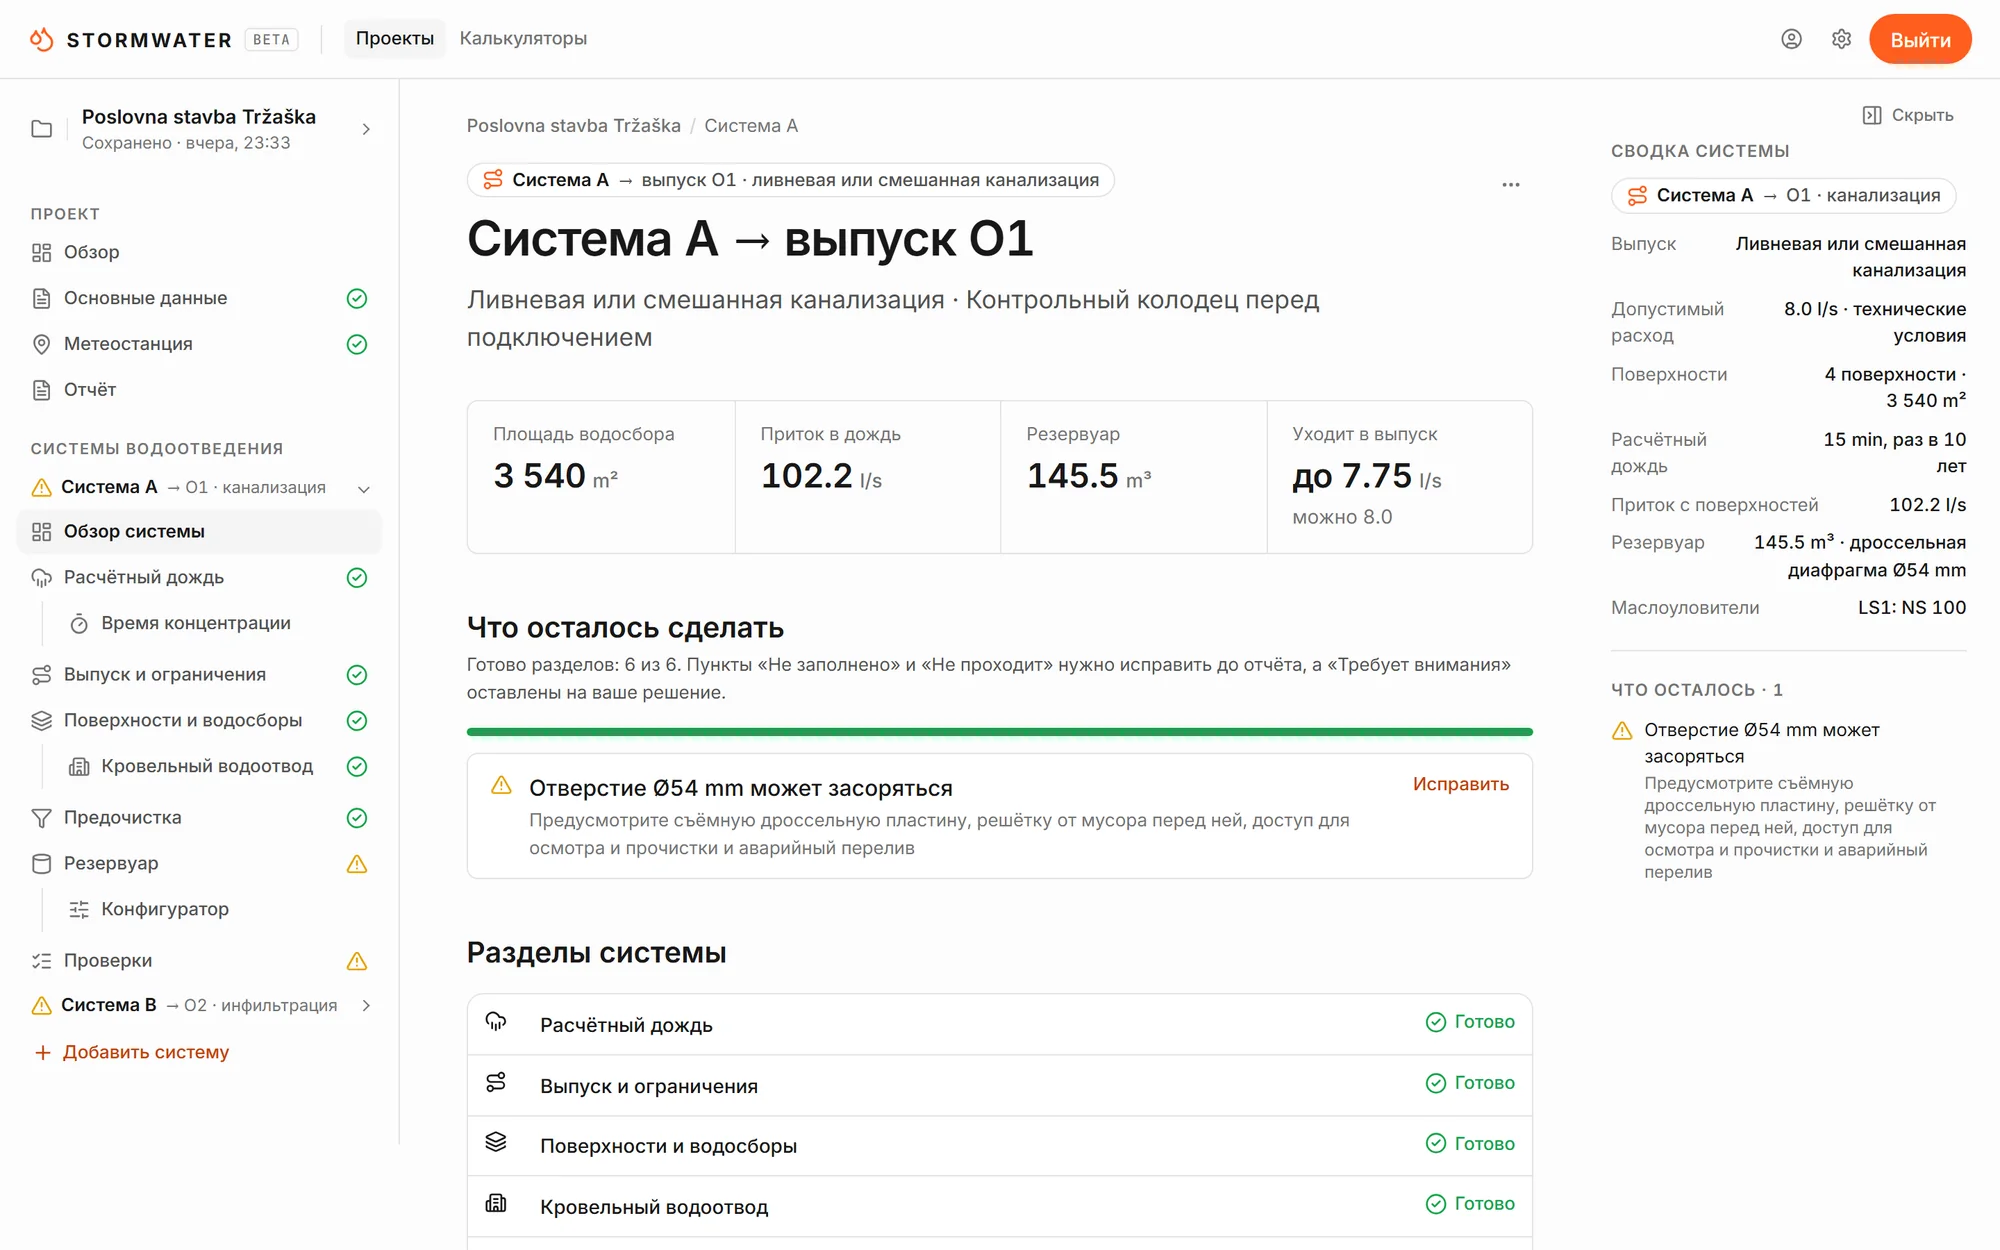Click the route icon for Выпуск и ограничения
2000x1250 pixels.
tap(41, 675)
